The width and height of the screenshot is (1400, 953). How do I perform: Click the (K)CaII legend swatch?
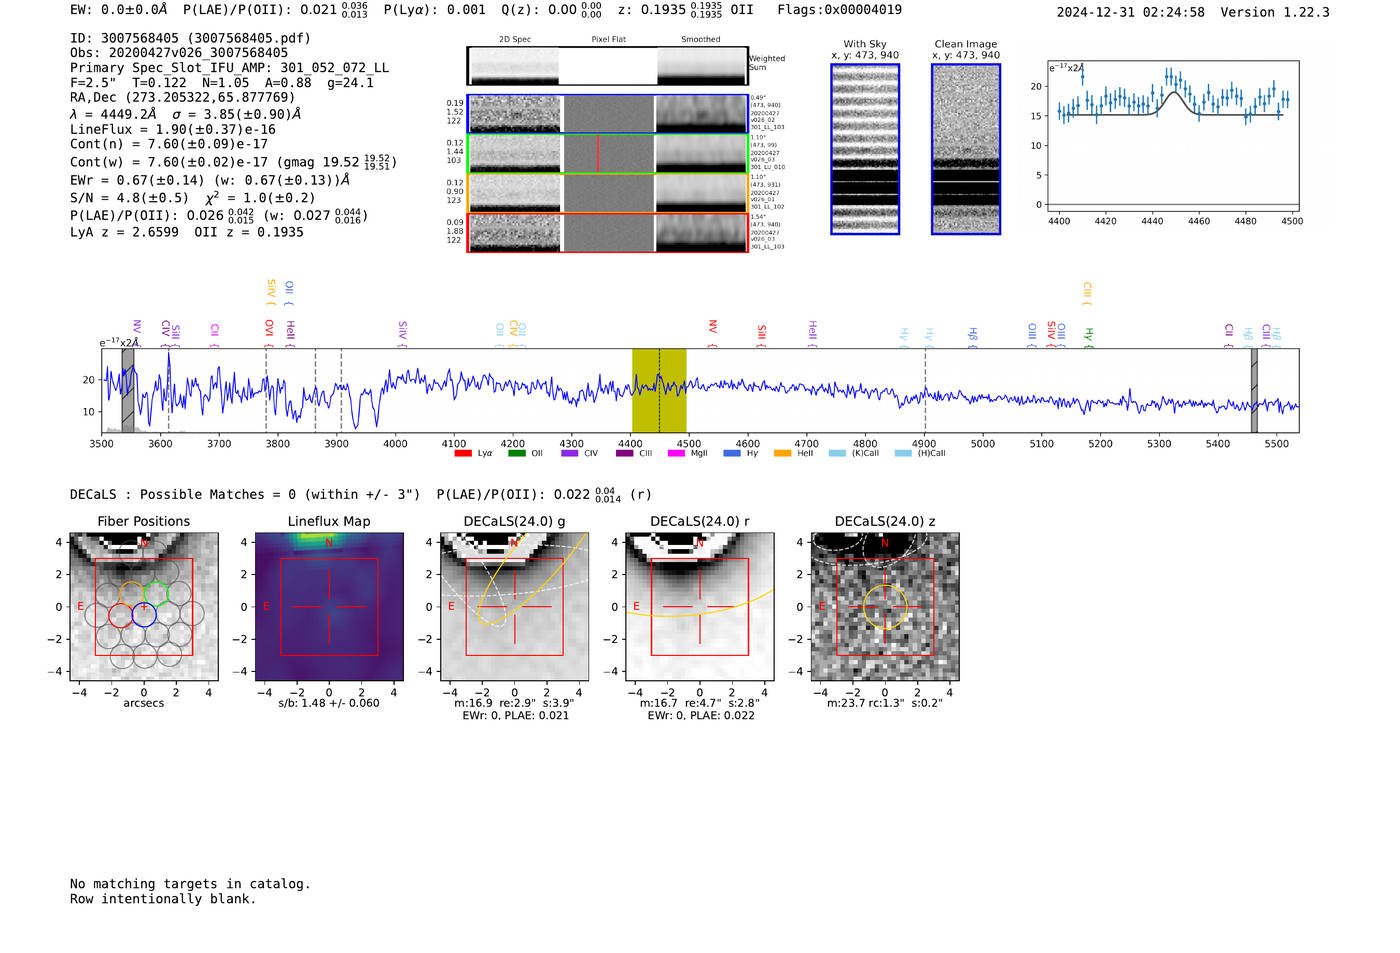(x=837, y=453)
